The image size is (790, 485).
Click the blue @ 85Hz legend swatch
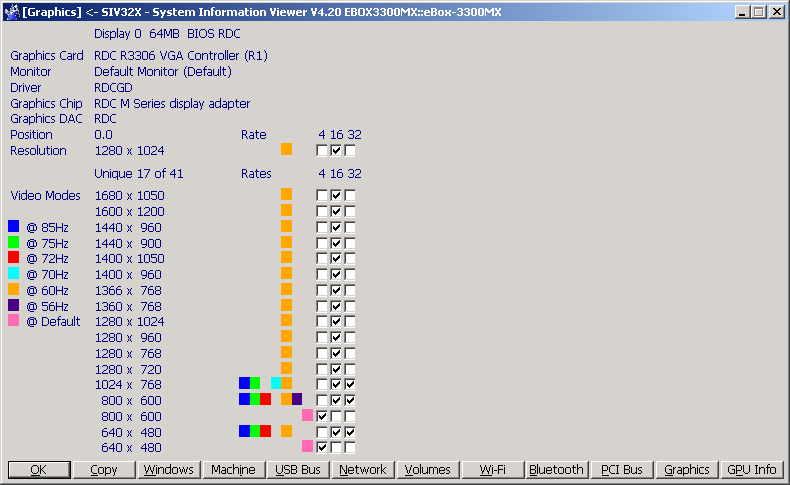point(13,226)
